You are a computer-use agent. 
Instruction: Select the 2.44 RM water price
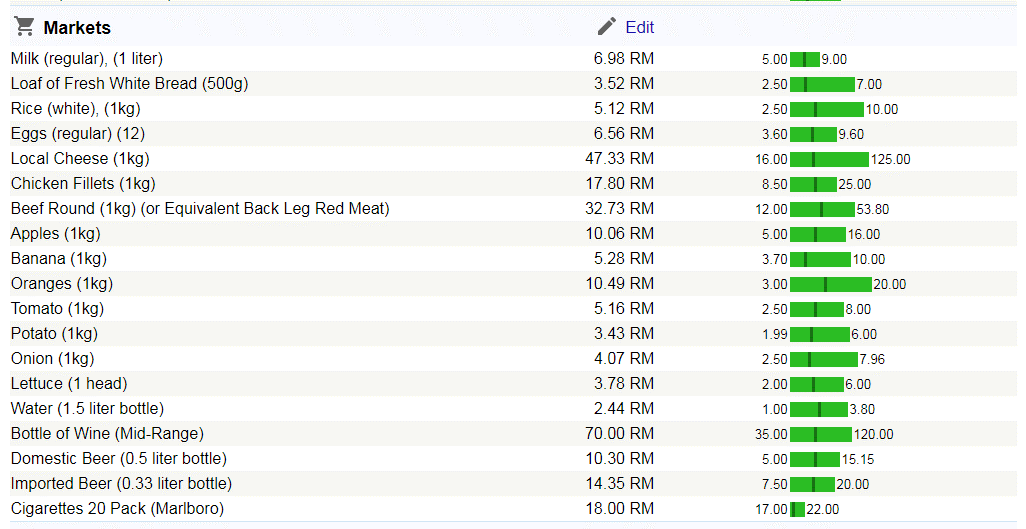(x=624, y=409)
